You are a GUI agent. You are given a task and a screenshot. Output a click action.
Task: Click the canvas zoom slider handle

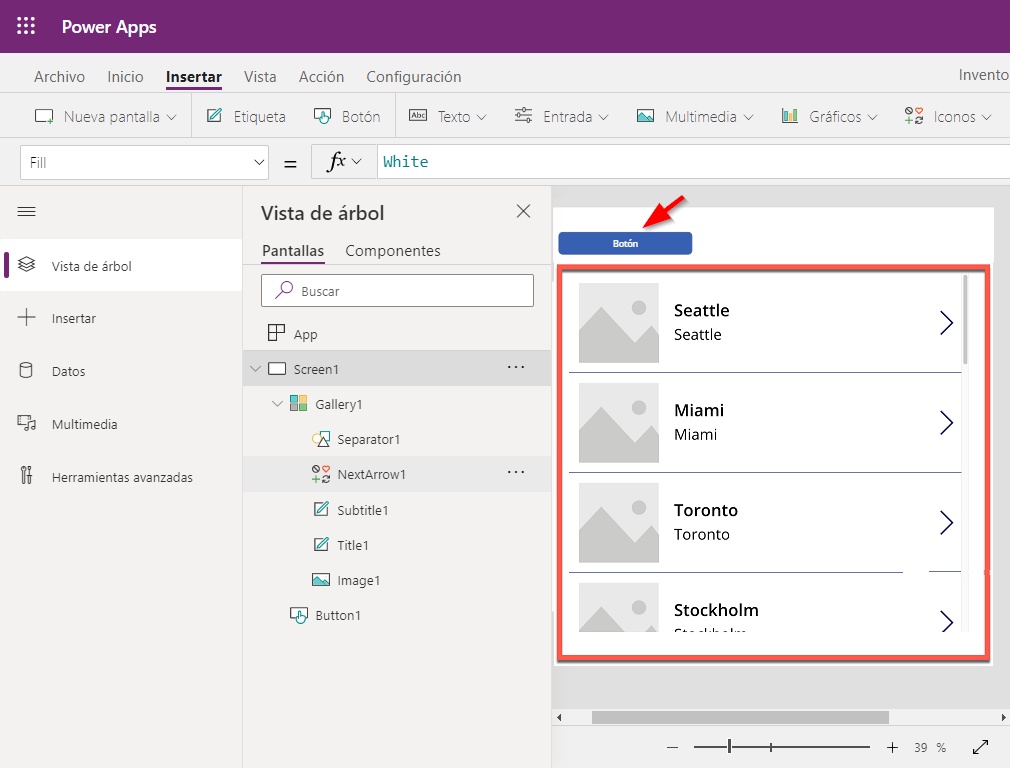[729, 747]
